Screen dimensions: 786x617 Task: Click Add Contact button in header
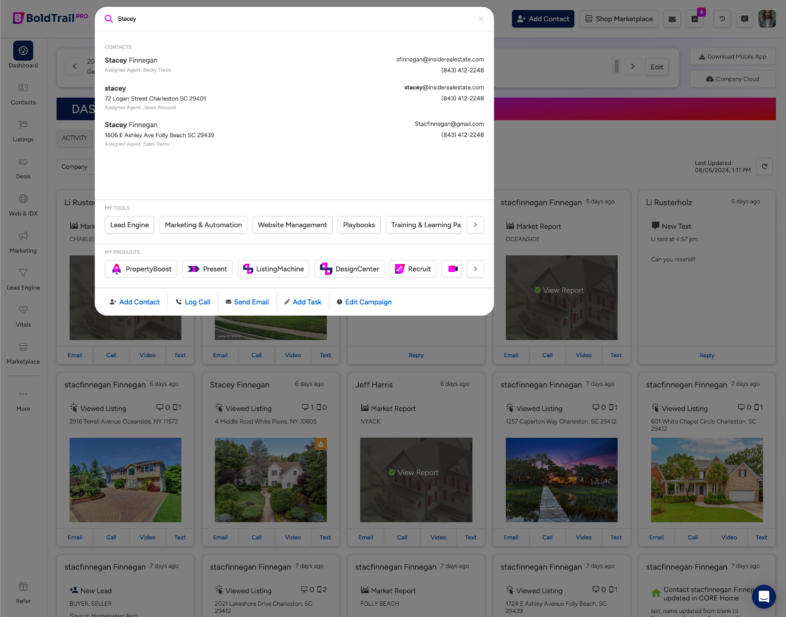(543, 19)
